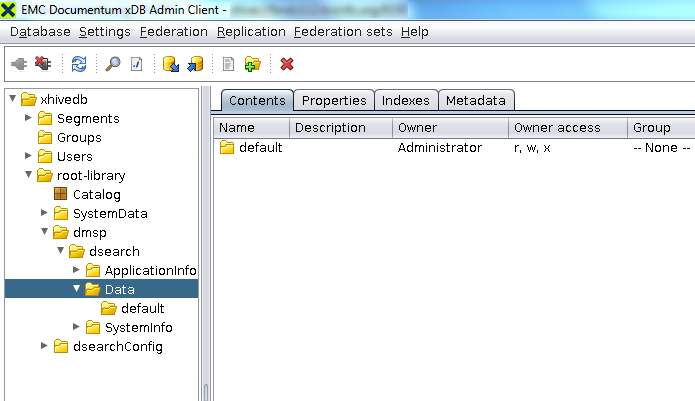This screenshot has height=401, width=695.
Task: Open the Database menu
Action: tap(40, 32)
